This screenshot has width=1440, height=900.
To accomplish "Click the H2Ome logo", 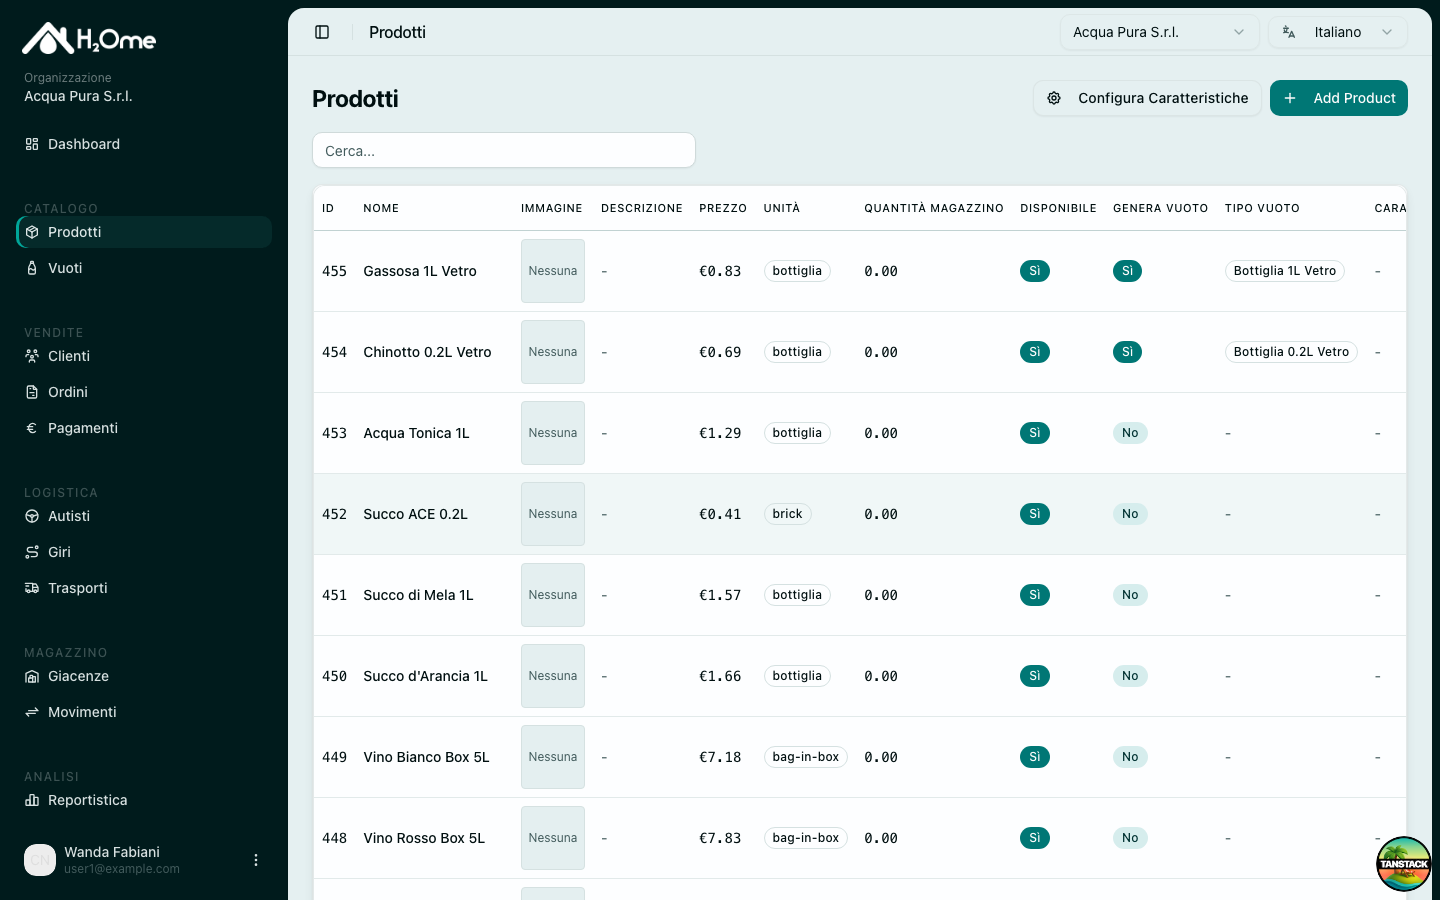I will click(x=89, y=39).
